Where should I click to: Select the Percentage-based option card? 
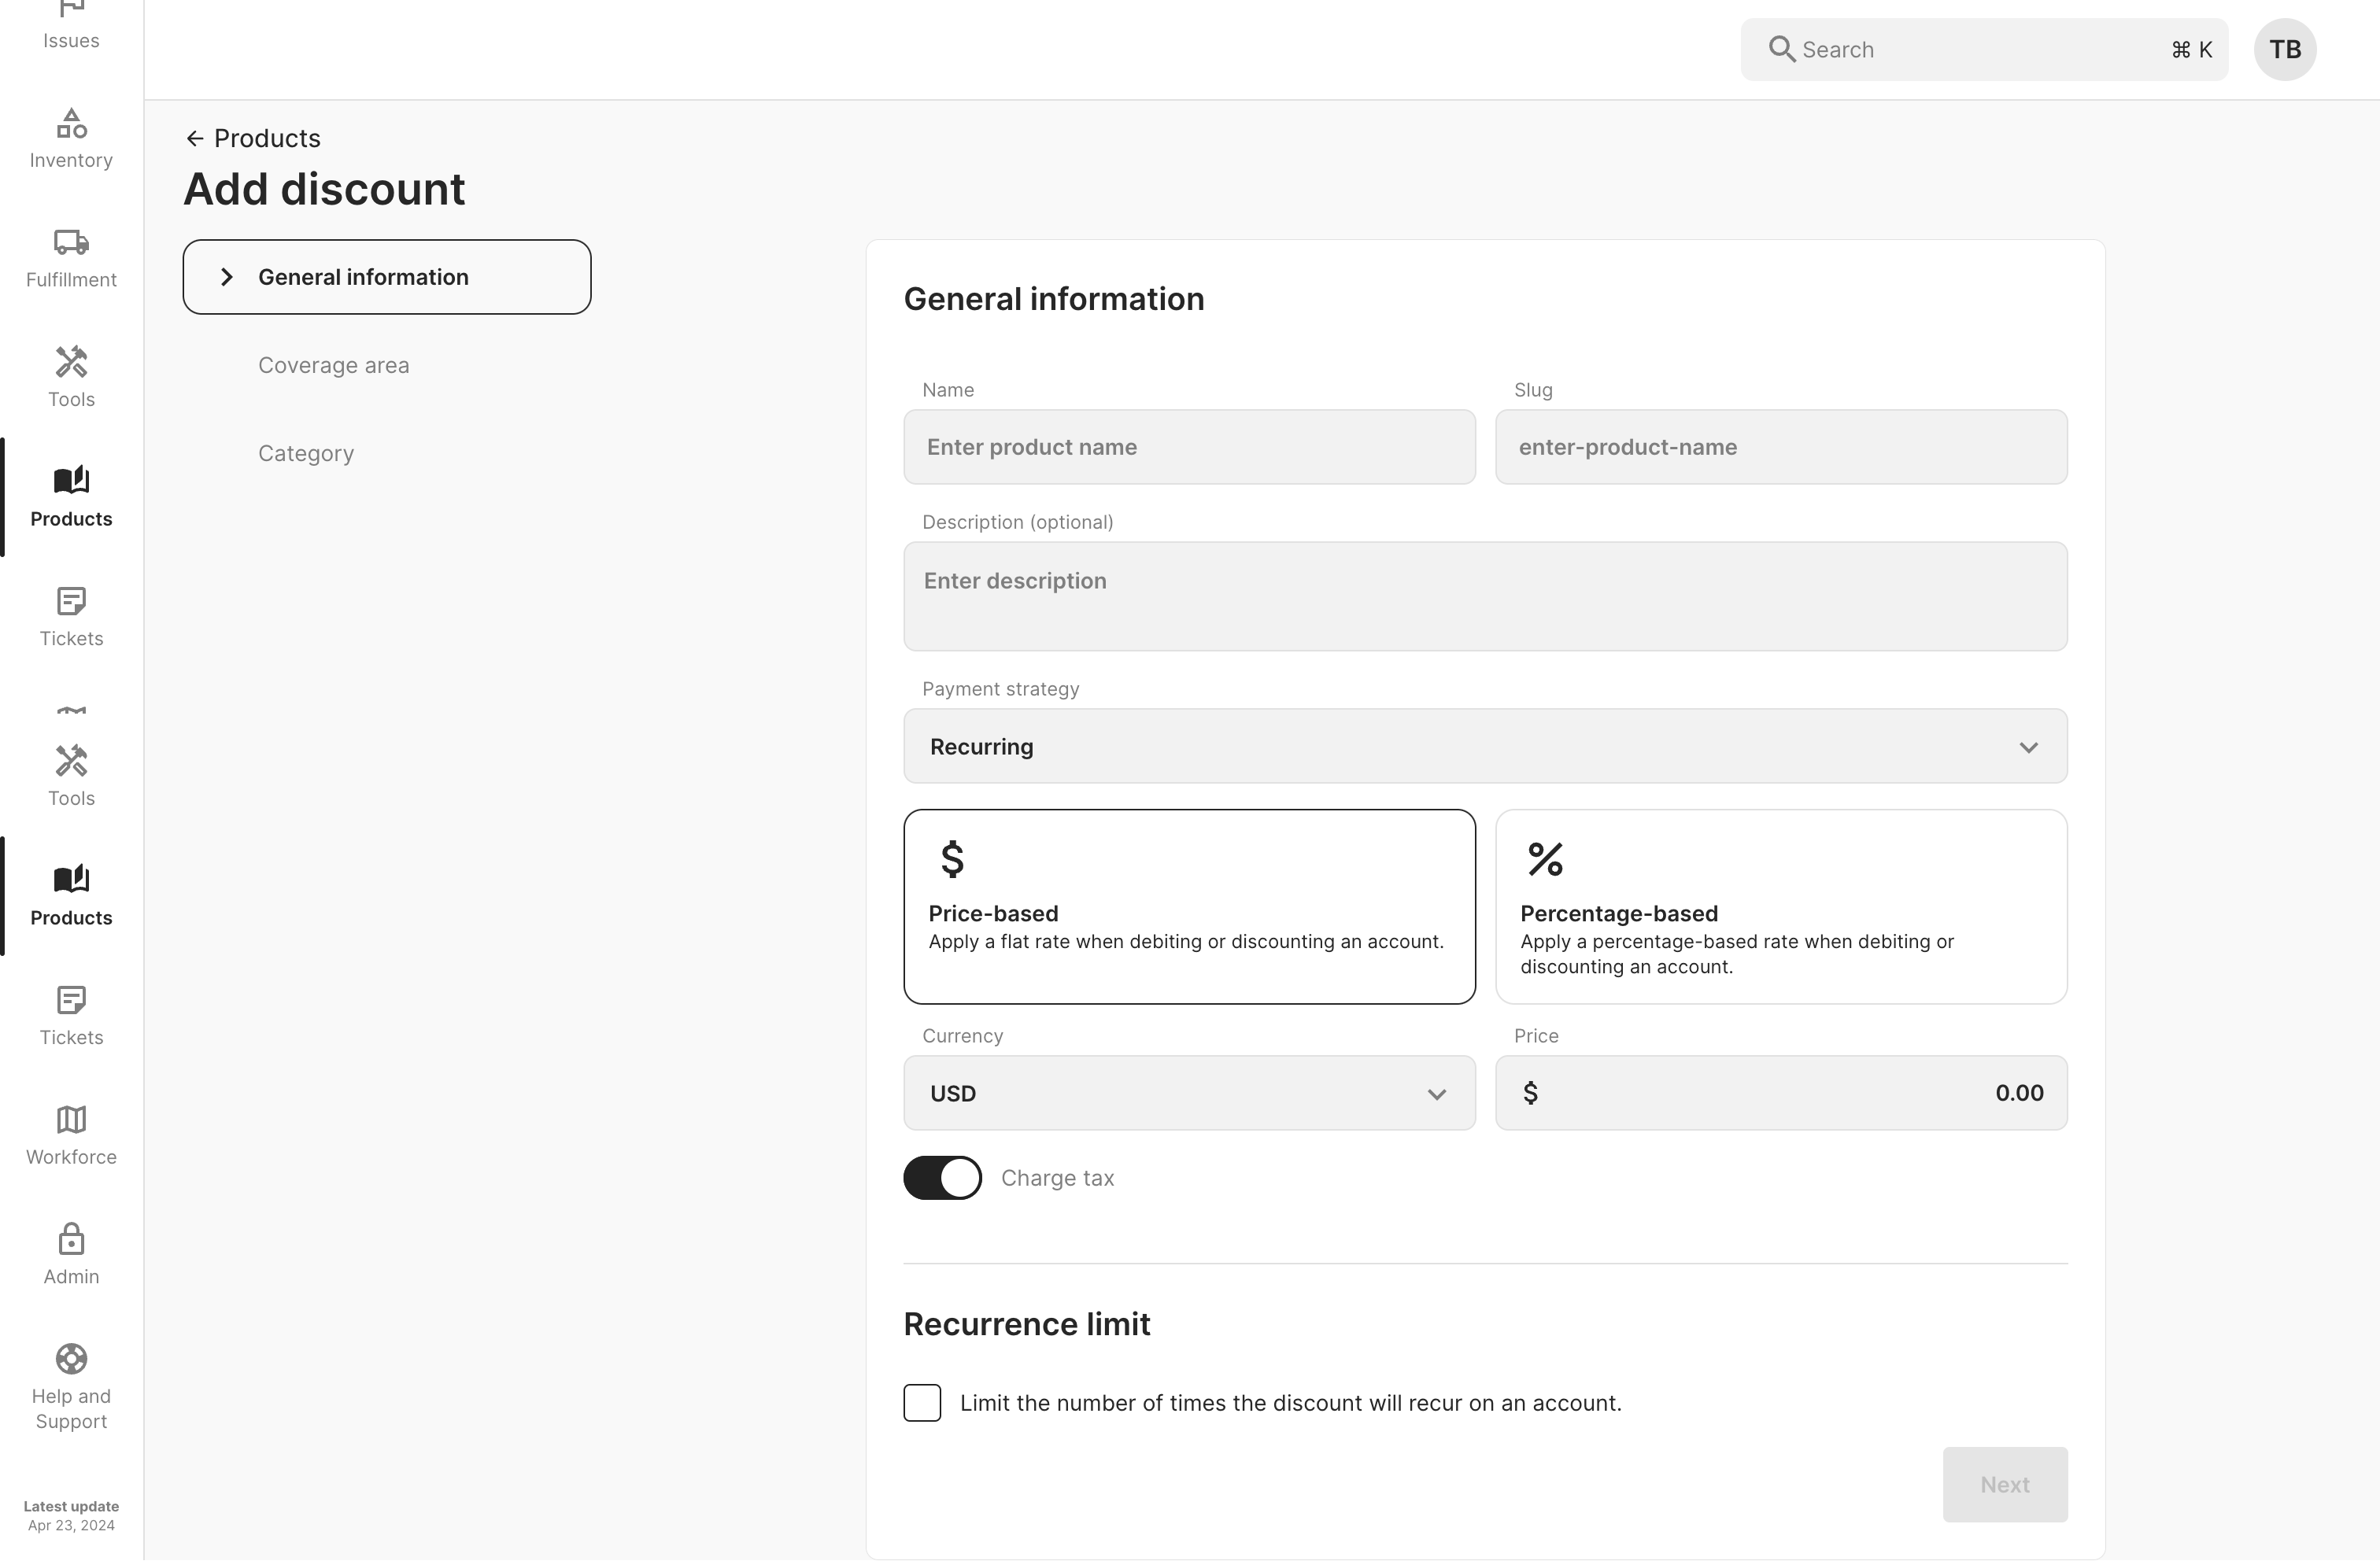(1780, 907)
